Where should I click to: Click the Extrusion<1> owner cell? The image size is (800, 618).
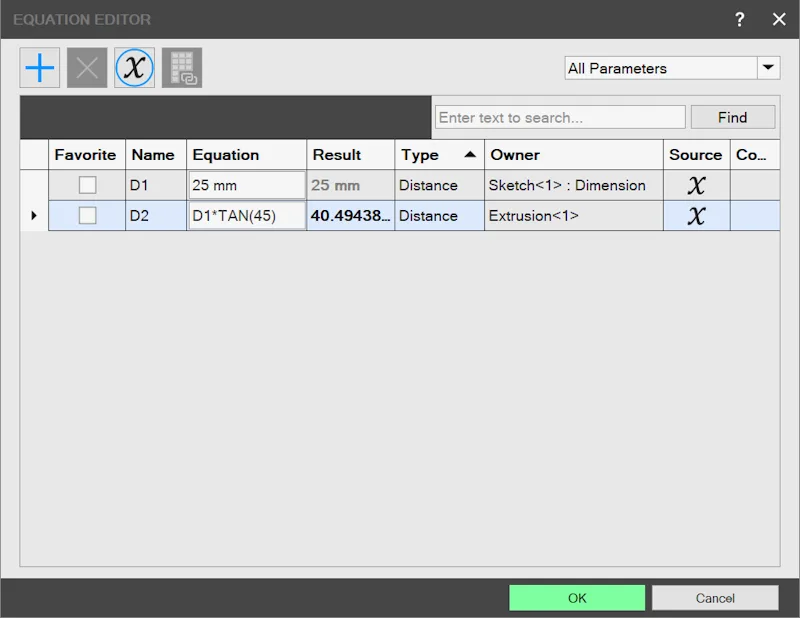pyautogui.click(x=574, y=216)
